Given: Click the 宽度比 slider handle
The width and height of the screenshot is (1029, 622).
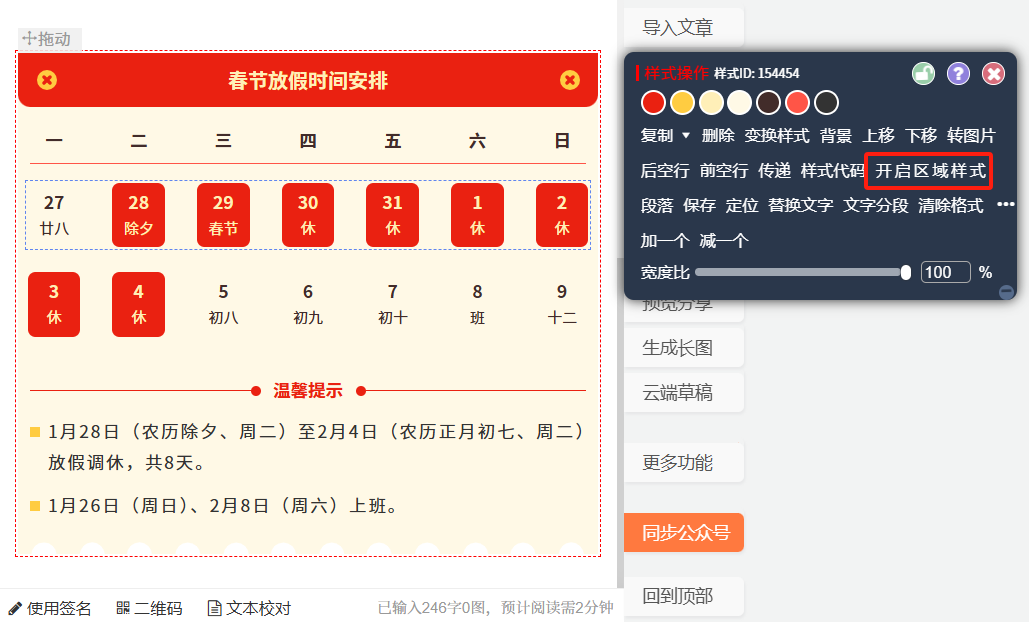Looking at the screenshot, I should click(906, 272).
